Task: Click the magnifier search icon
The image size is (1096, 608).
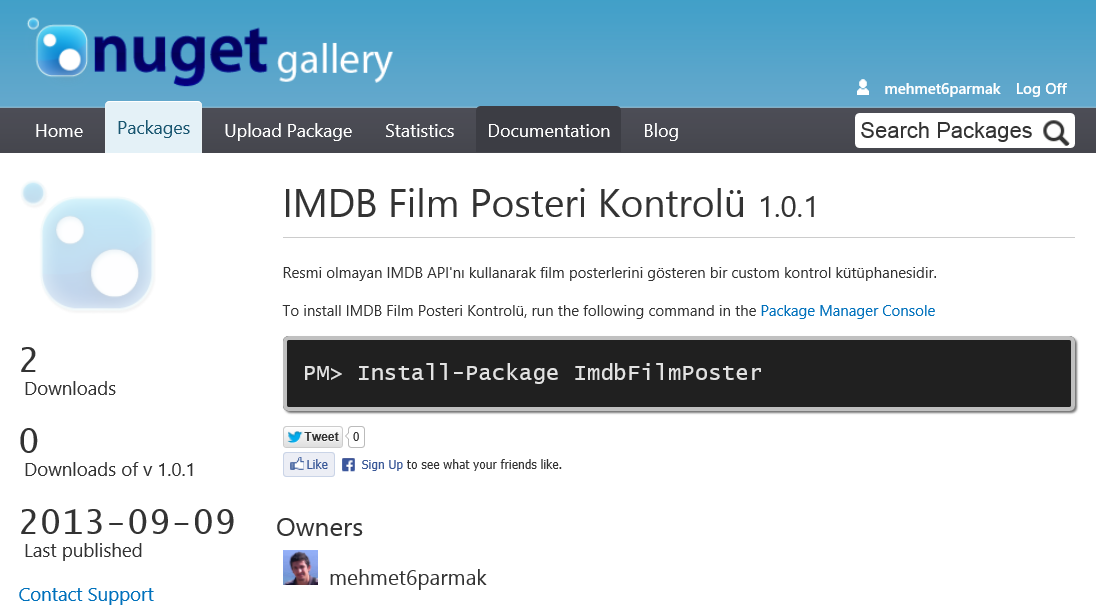Action: [1055, 131]
